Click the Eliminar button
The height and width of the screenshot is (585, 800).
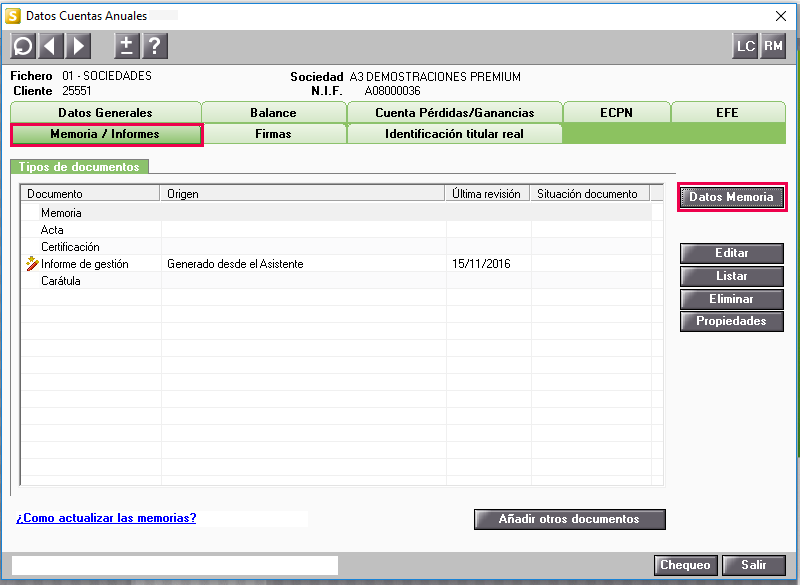click(x=732, y=299)
